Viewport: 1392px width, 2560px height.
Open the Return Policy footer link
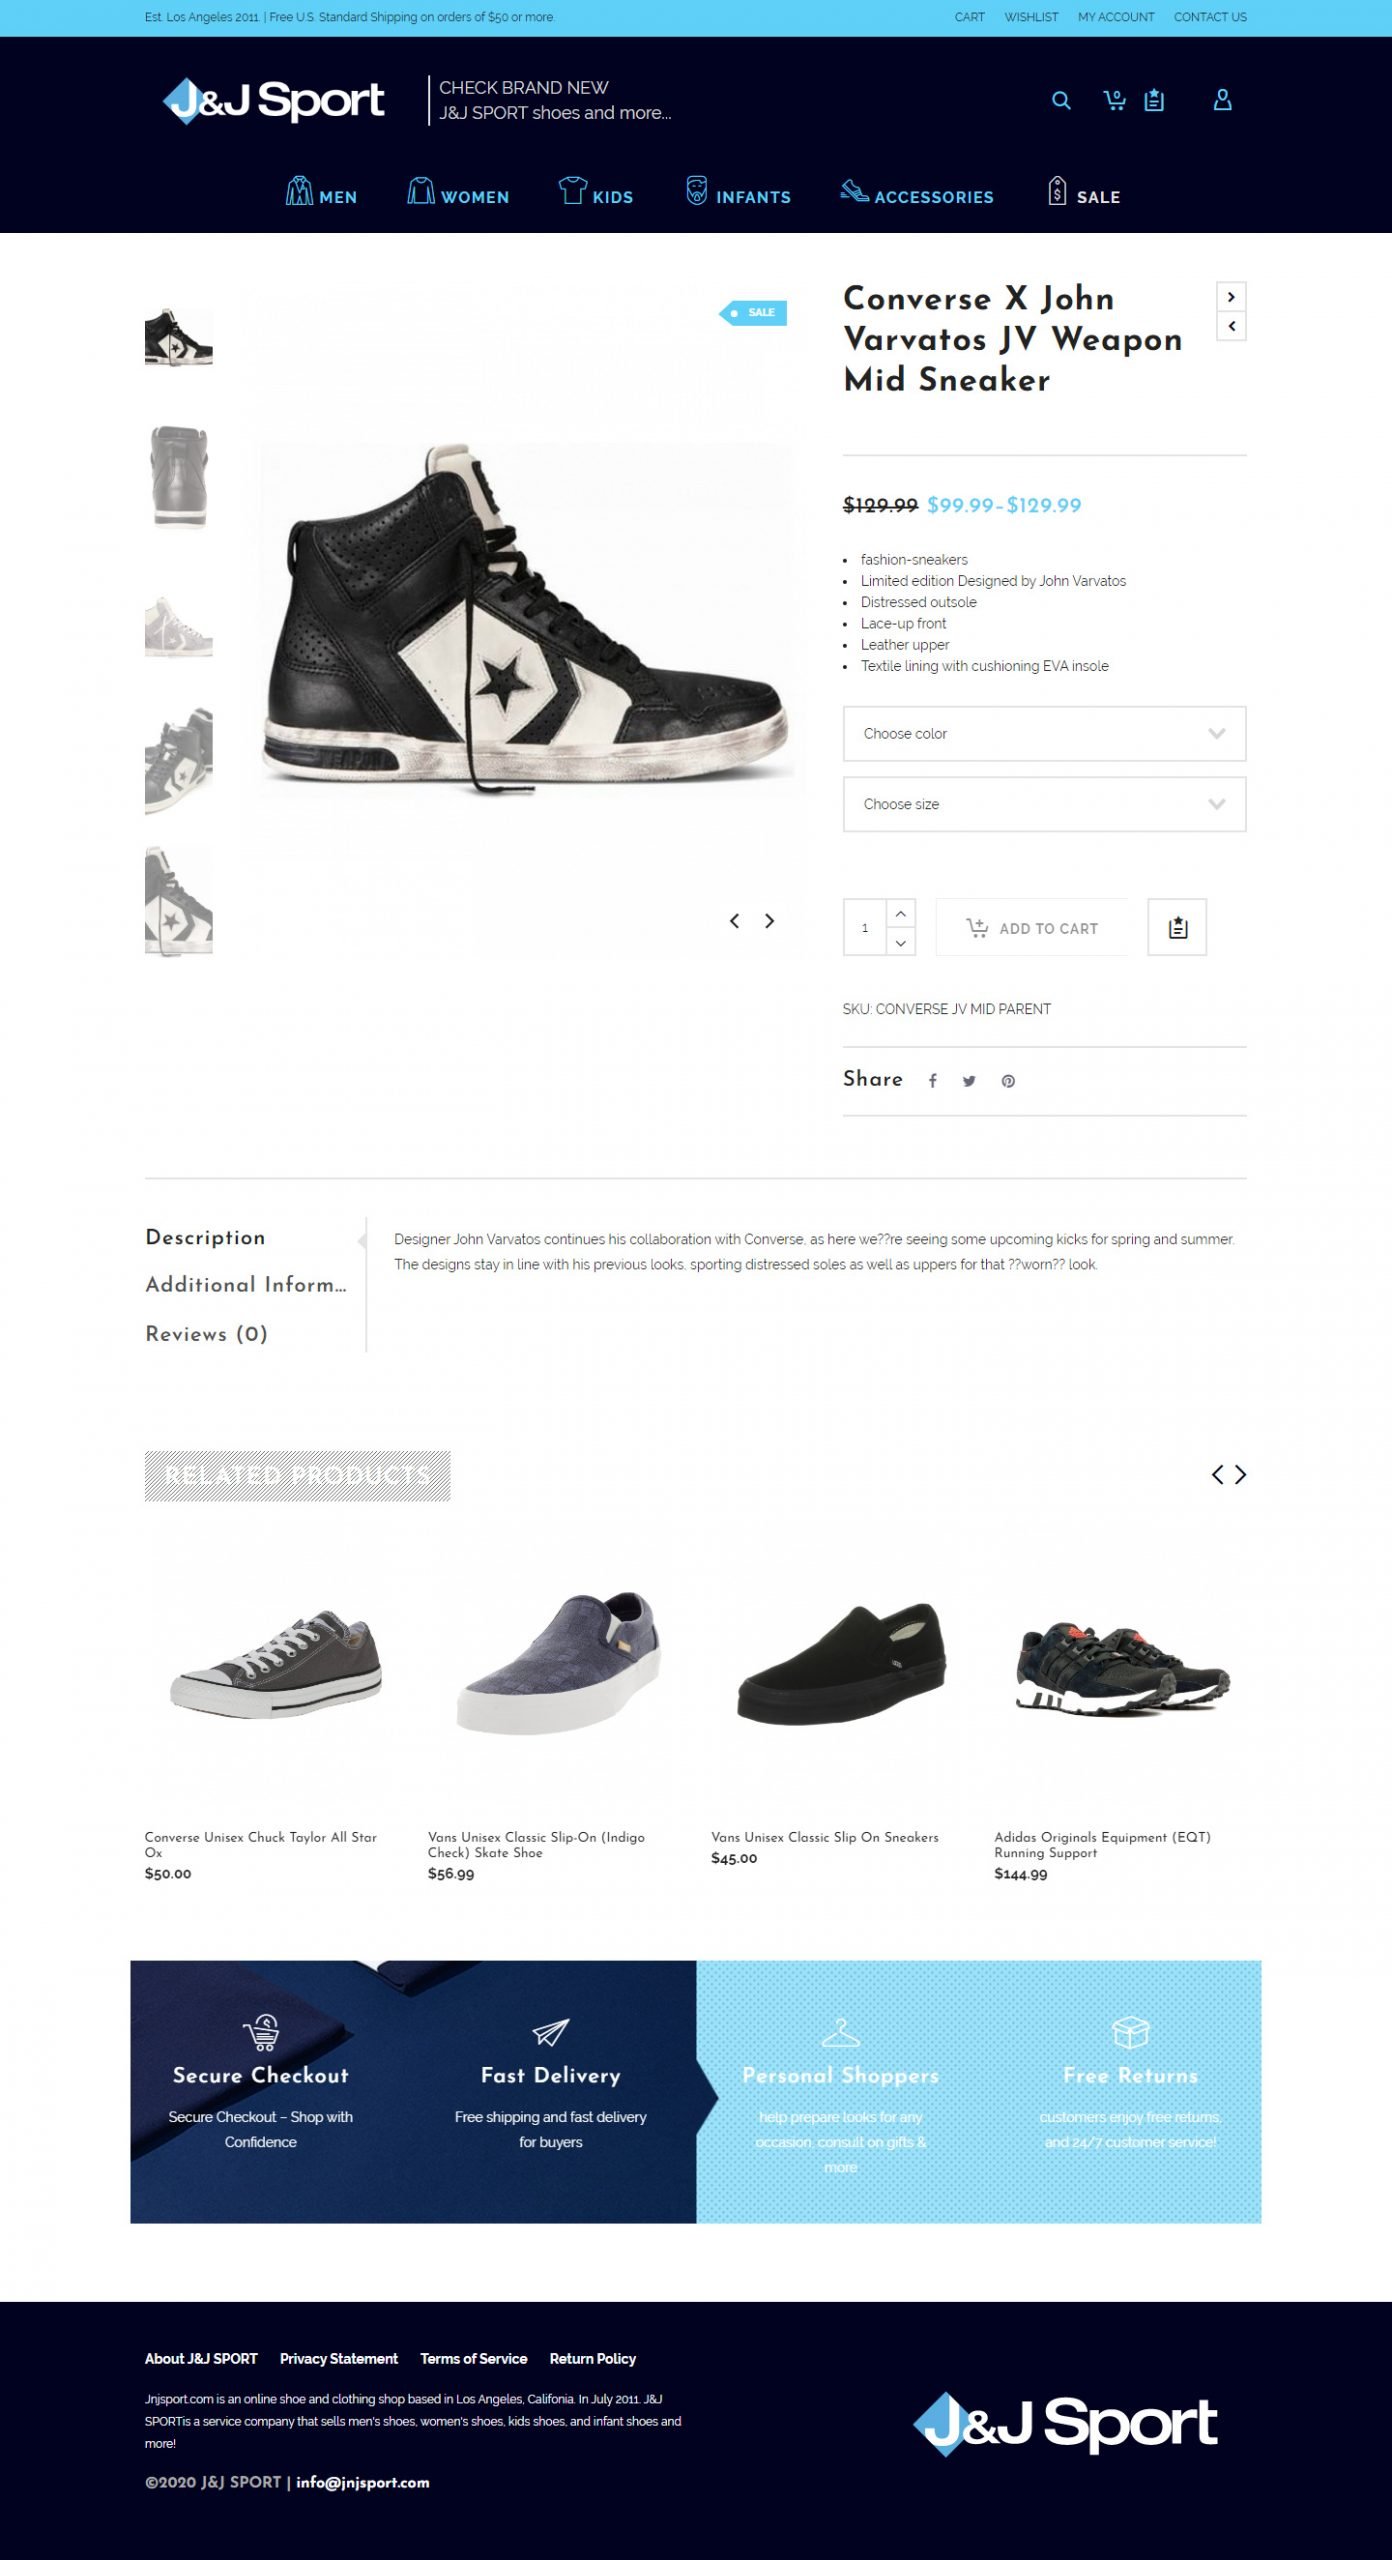(x=592, y=2358)
